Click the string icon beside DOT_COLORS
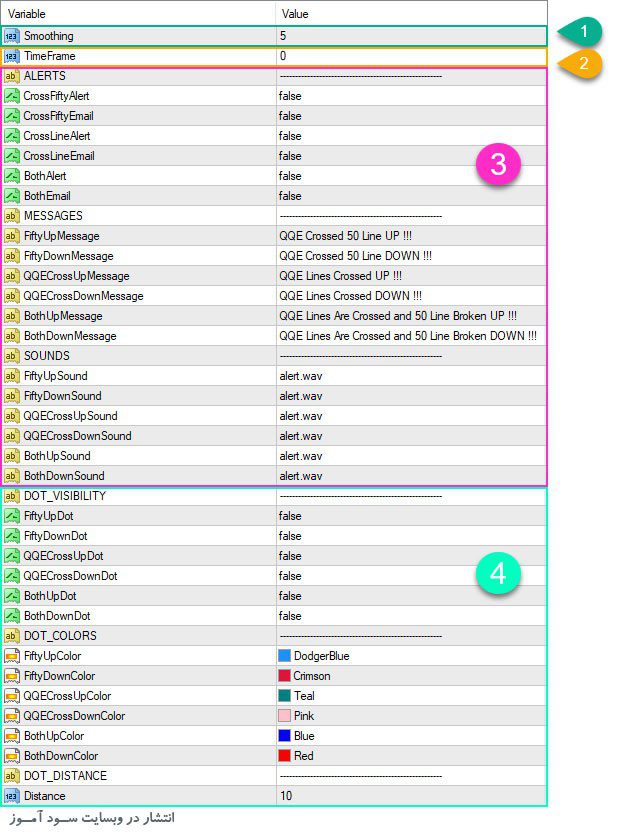Screen dimensions: 624x832 [11, 636]
